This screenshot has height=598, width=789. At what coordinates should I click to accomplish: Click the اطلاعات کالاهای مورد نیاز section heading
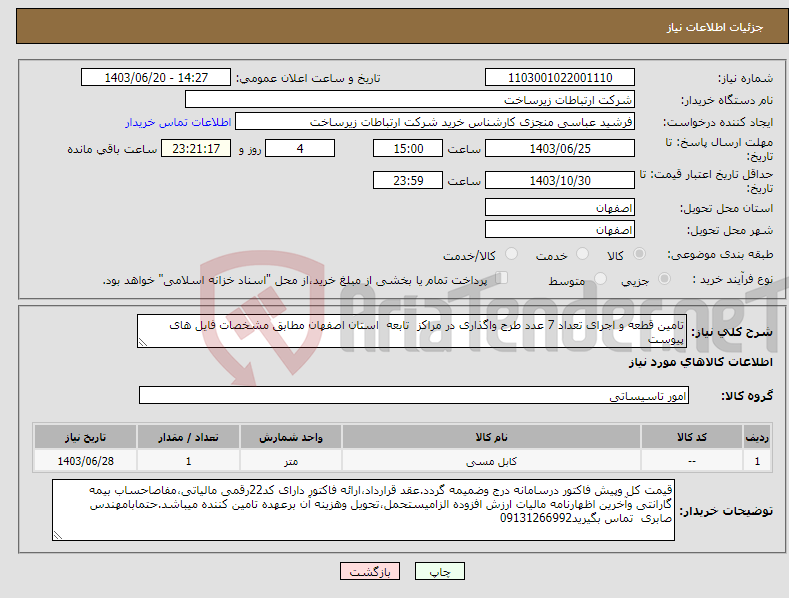click(700, 362)
